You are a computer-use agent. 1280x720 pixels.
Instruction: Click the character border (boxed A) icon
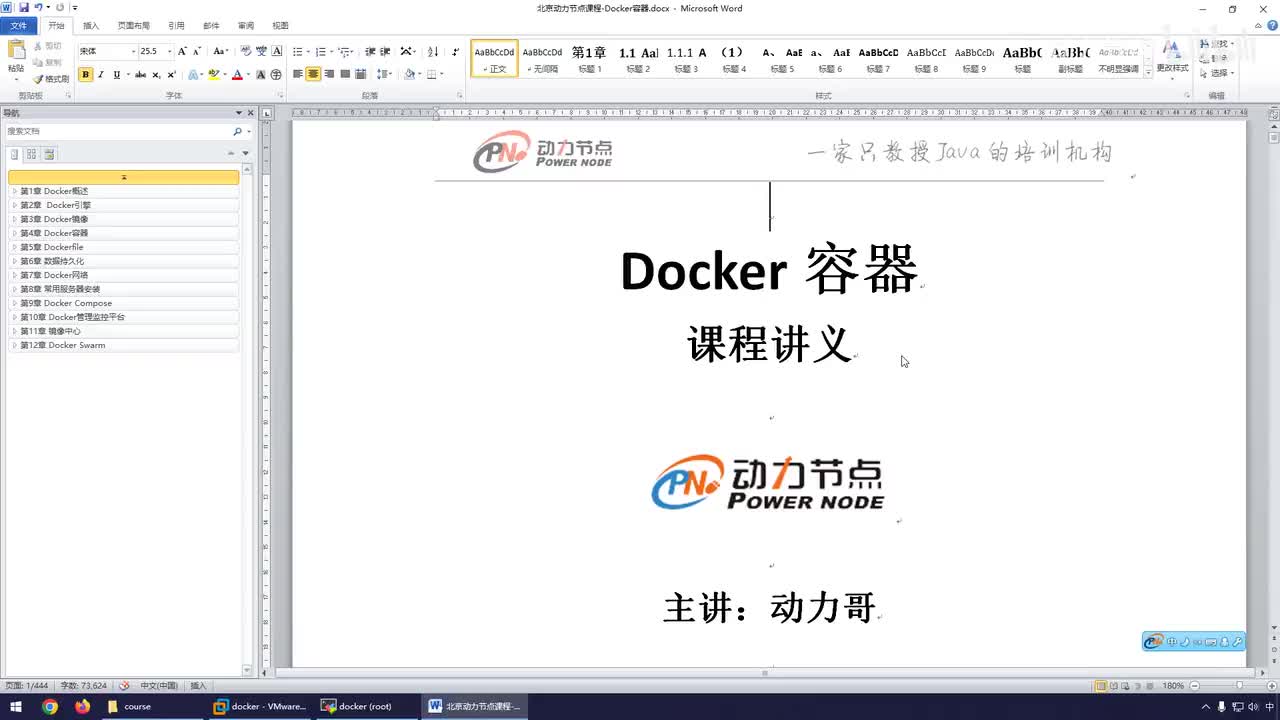pos(277,51)
